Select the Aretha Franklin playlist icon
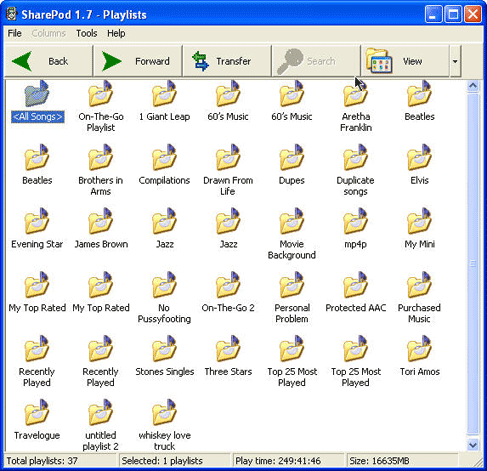The image size is (487, 471). (356, 93)
